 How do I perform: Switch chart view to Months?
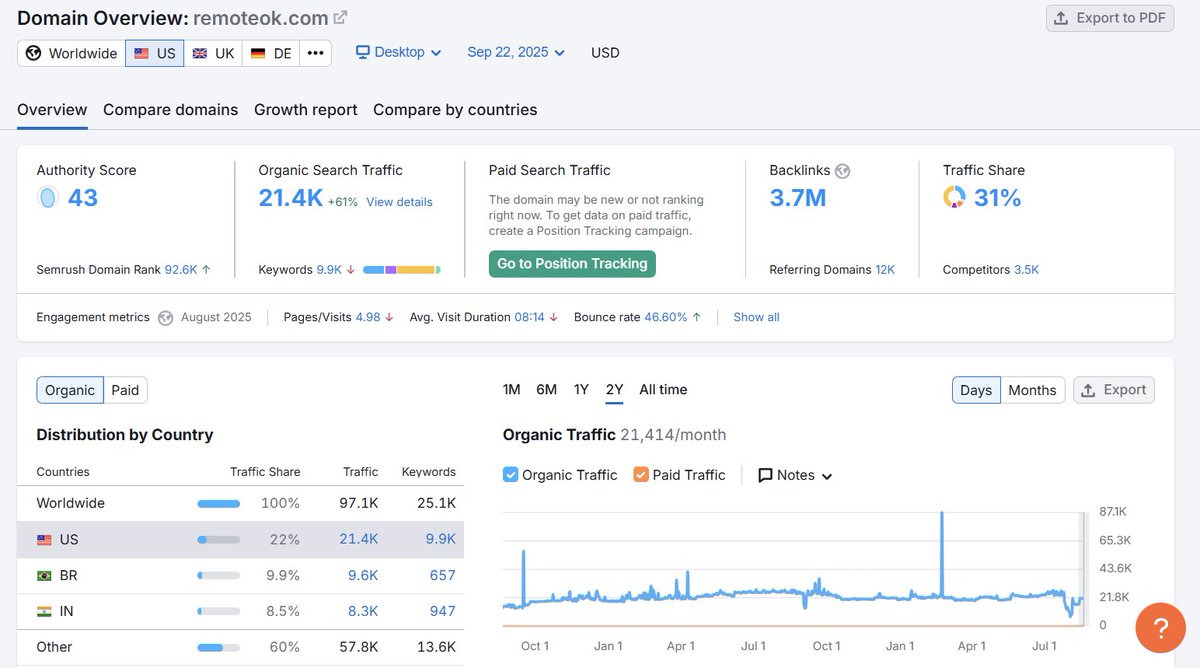1031,390
